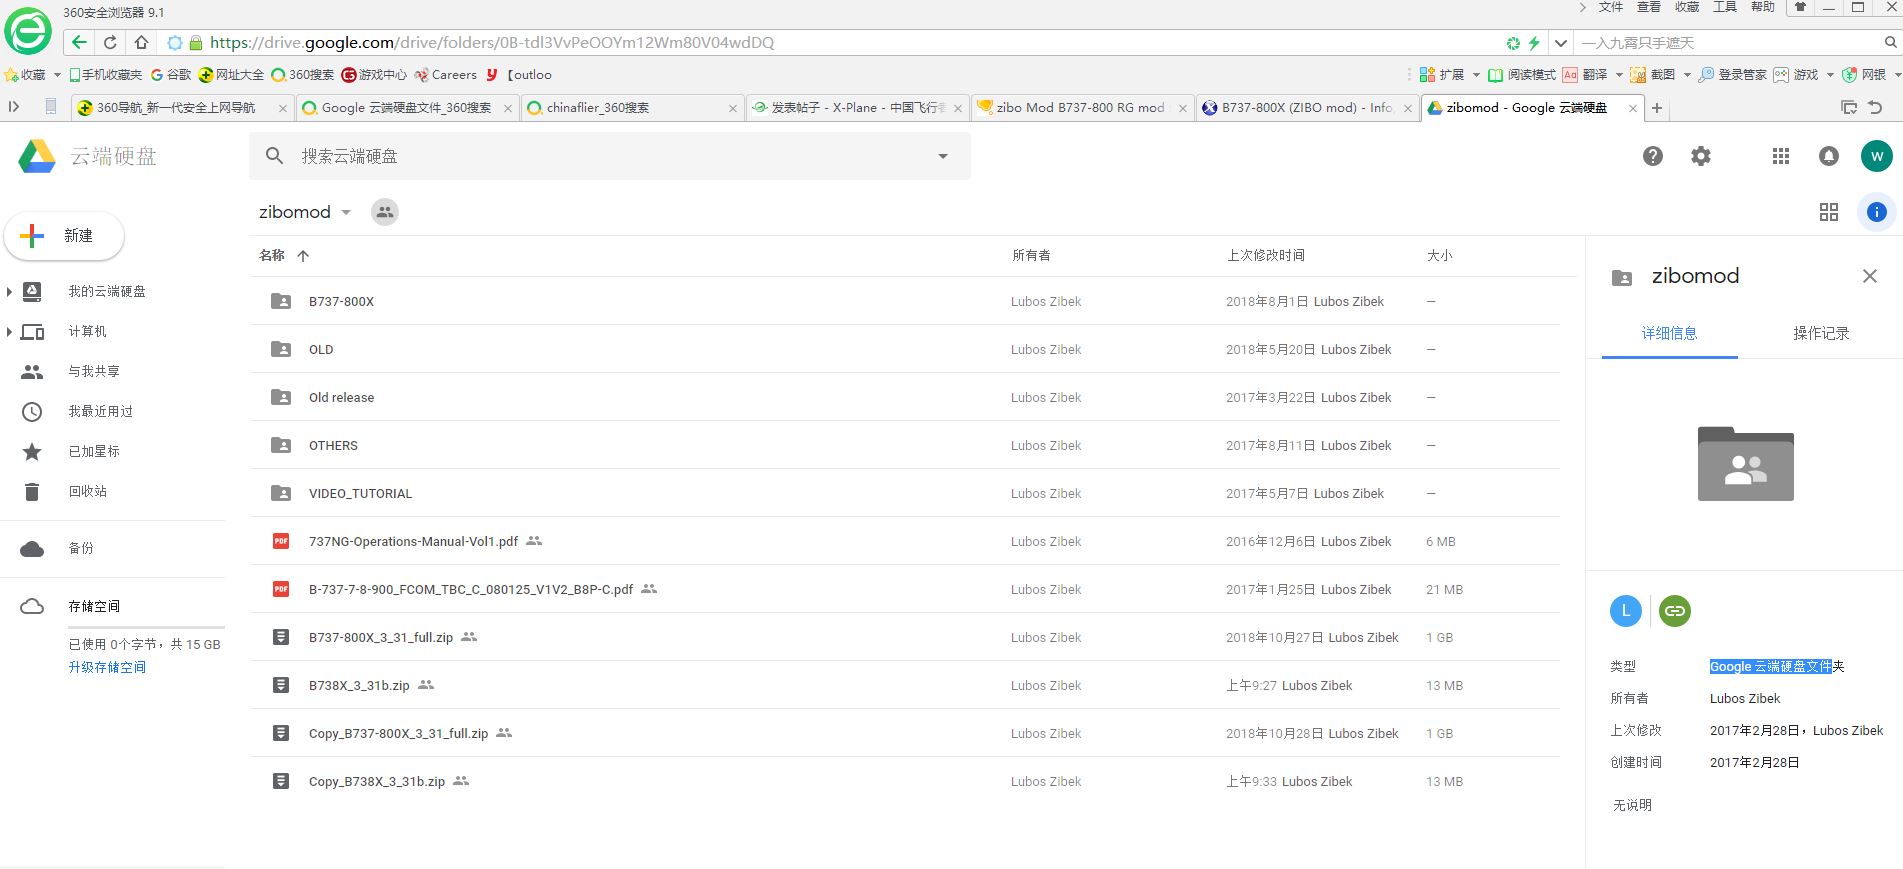Toggle the blue info details icon

point(1877,212)
